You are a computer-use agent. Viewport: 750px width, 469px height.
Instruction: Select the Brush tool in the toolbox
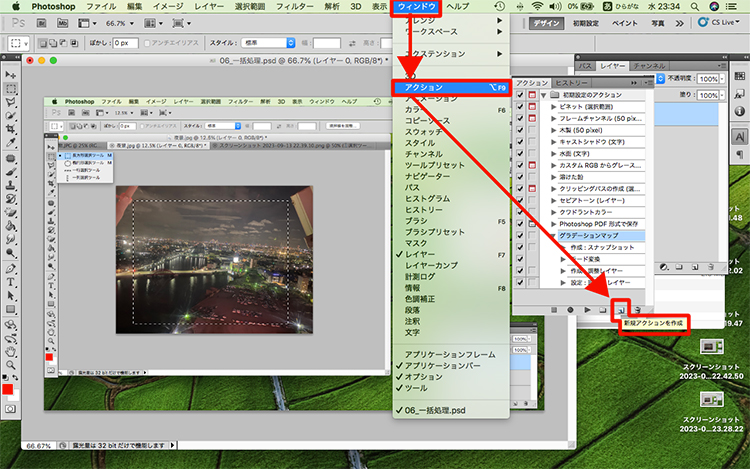[11, 172]
